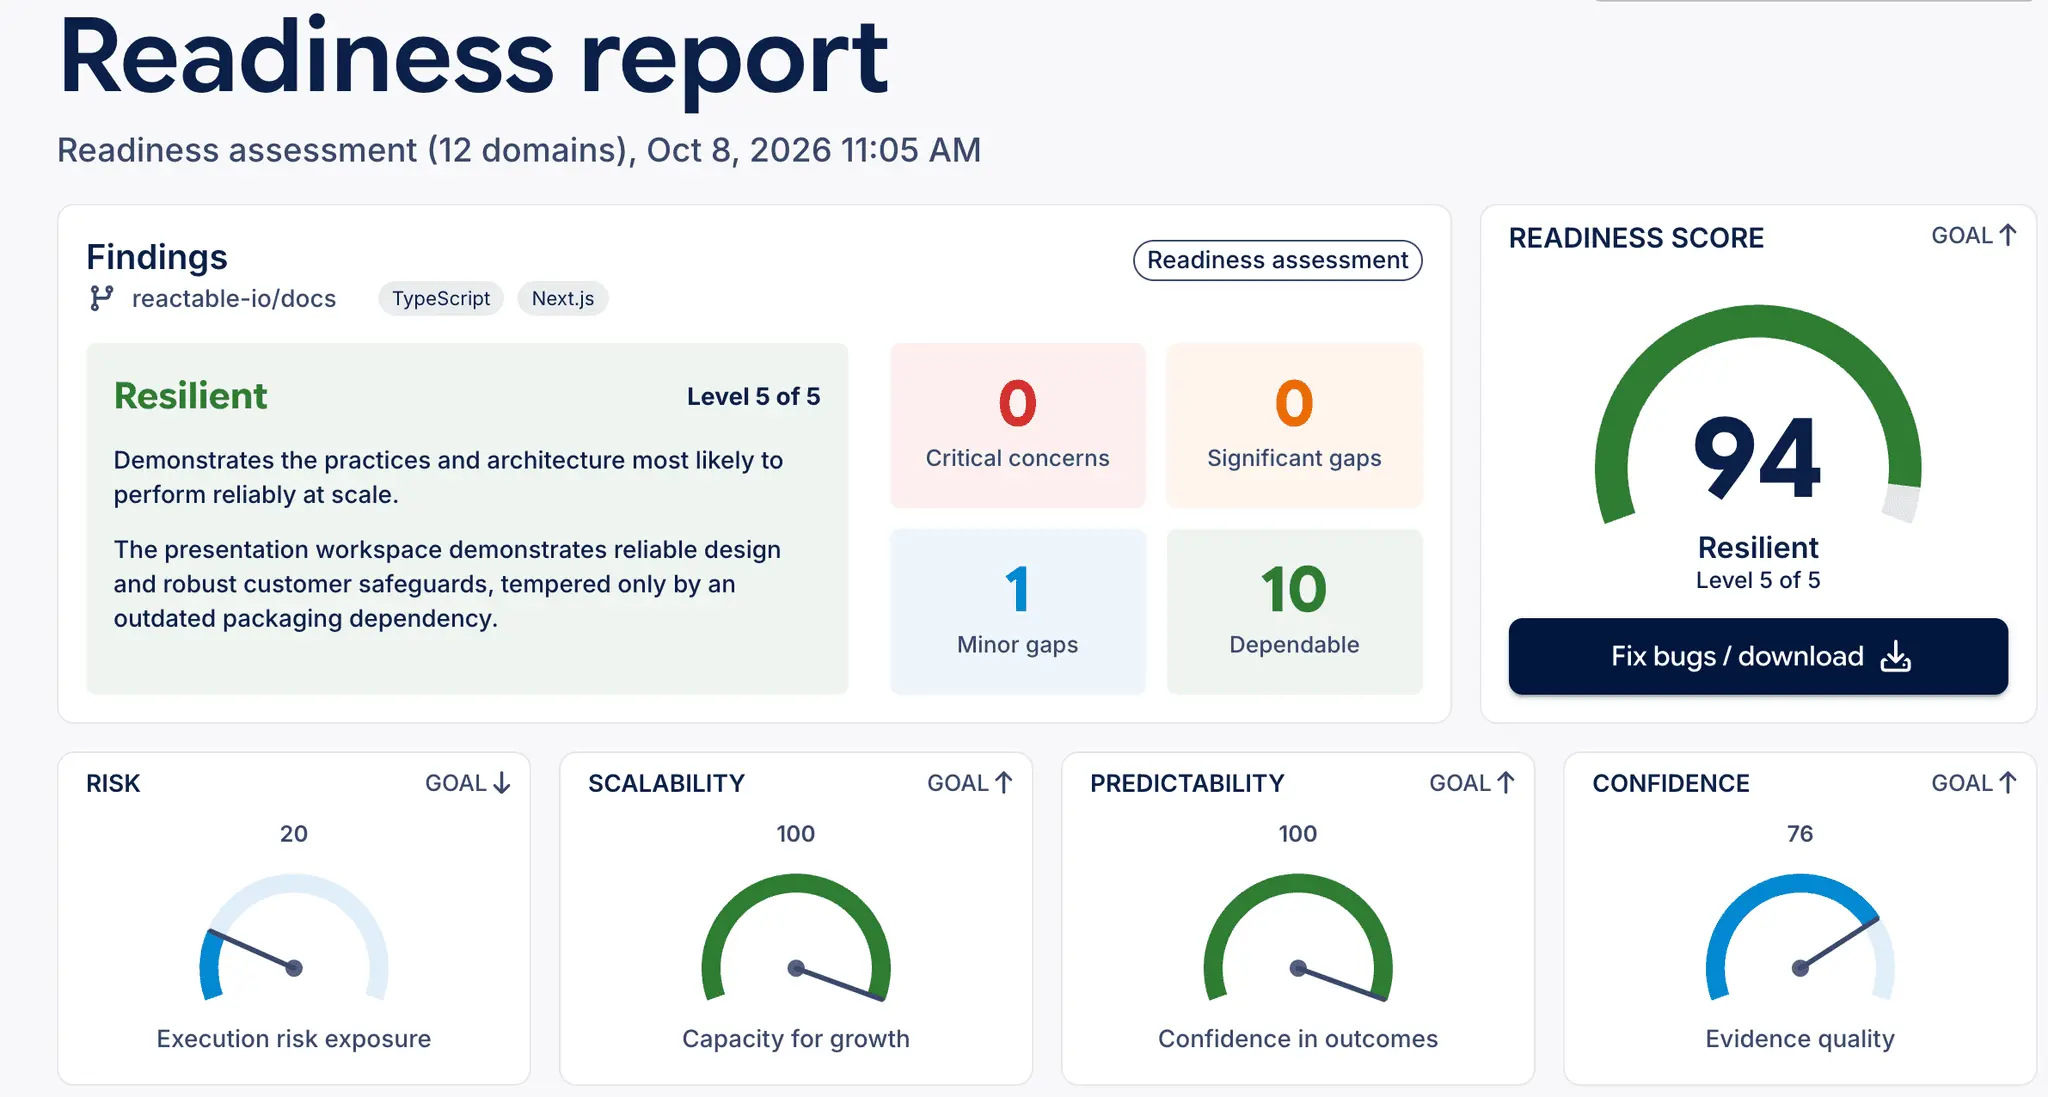This screenshot has height=1097, width=2048.
Task: Click Execution risk exposure label
Action: (294, 1039)
